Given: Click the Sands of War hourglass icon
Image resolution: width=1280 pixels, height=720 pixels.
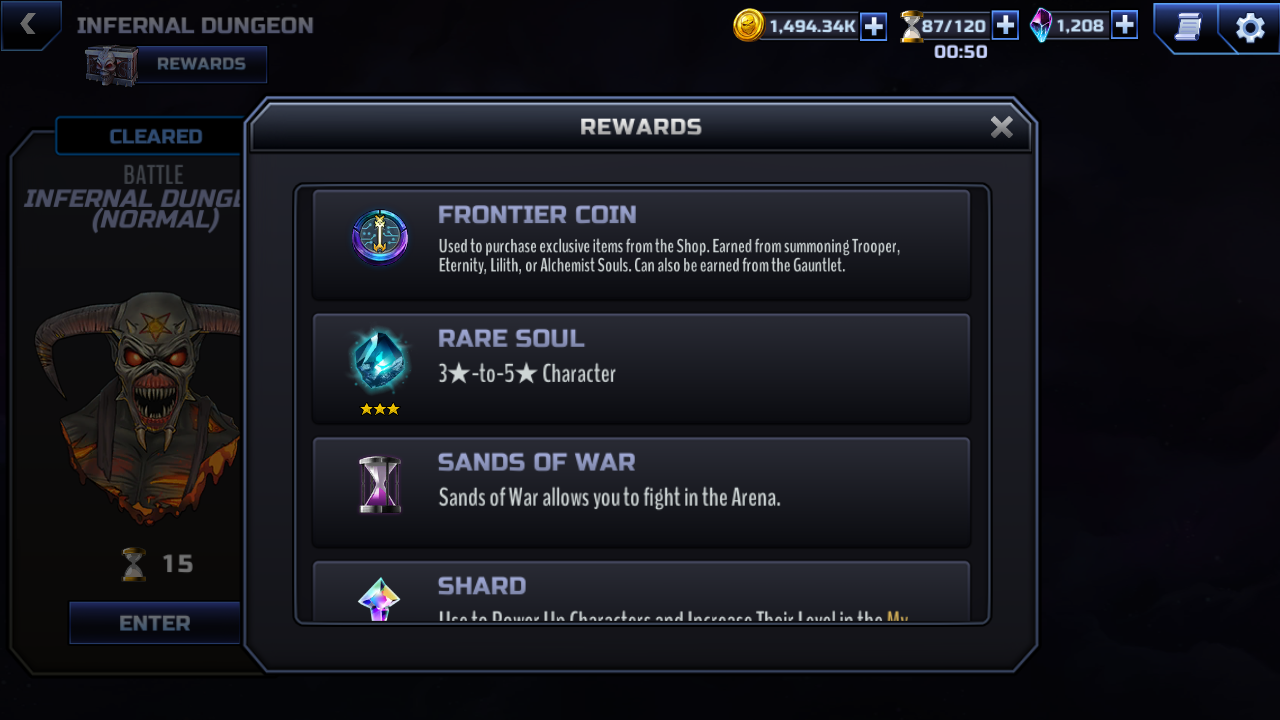Looking at the screenshot, I should [x=380, y=485].
